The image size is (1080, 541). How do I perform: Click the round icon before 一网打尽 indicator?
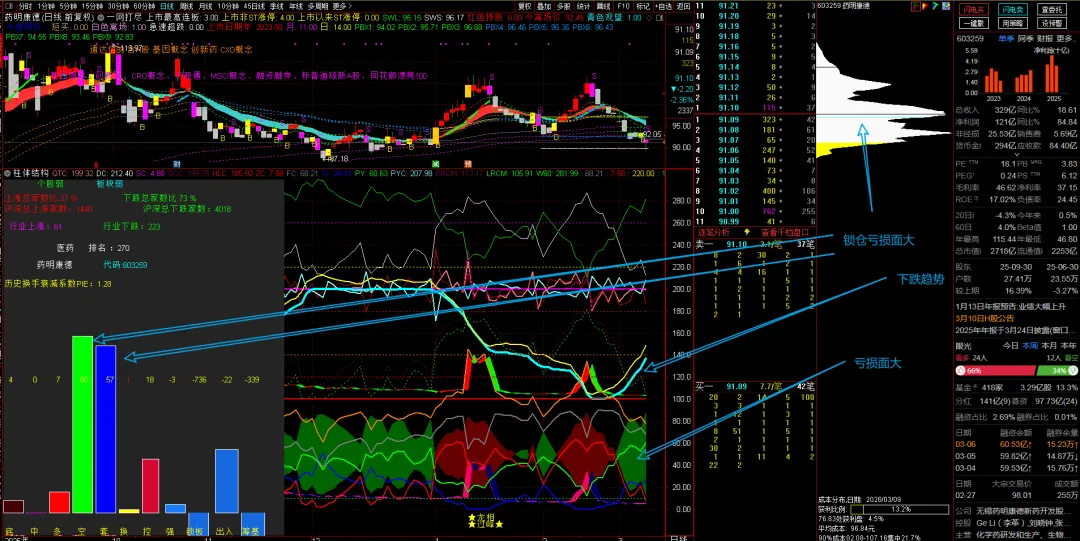[101, 17]
